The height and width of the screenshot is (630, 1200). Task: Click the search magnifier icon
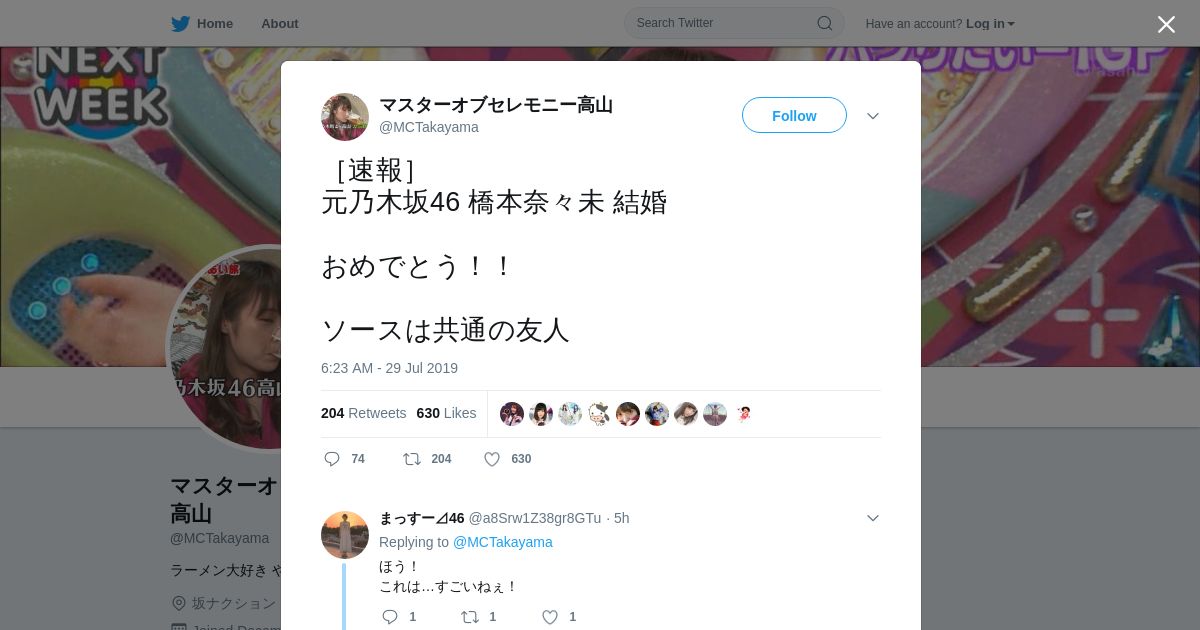click(825, 23)
